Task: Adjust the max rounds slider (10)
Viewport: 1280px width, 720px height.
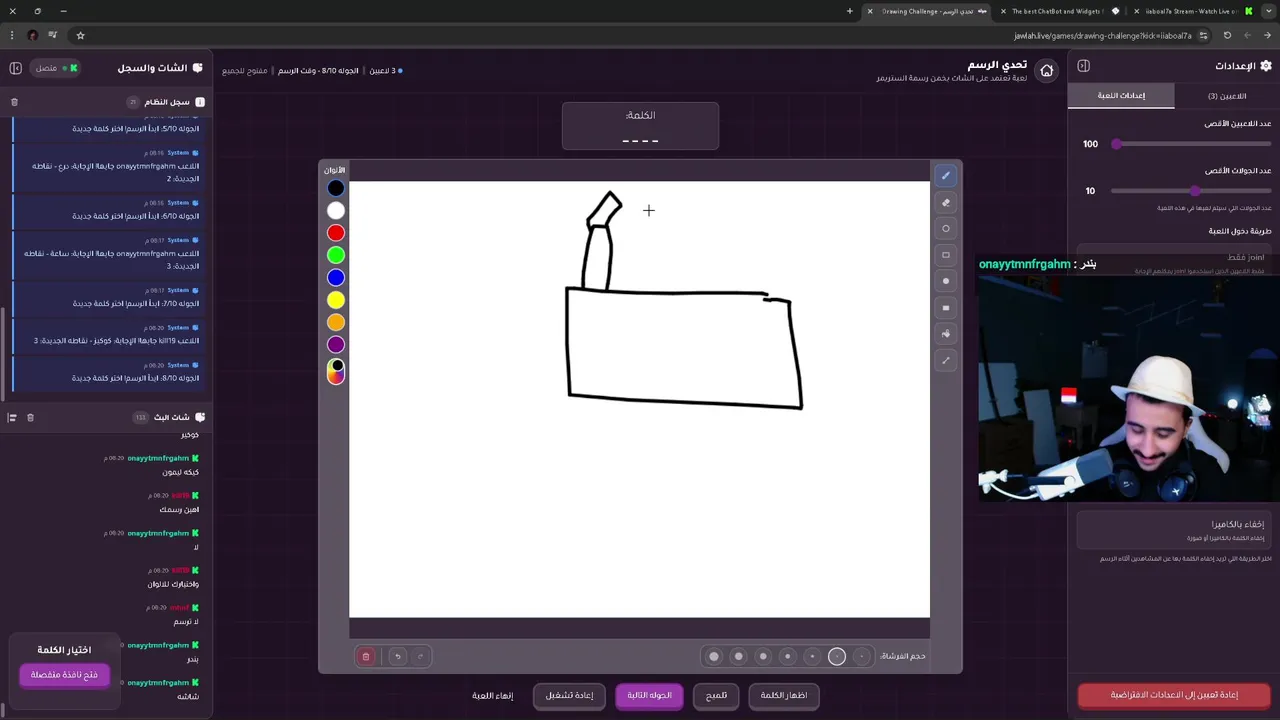Action: [x=1191, y=191]
